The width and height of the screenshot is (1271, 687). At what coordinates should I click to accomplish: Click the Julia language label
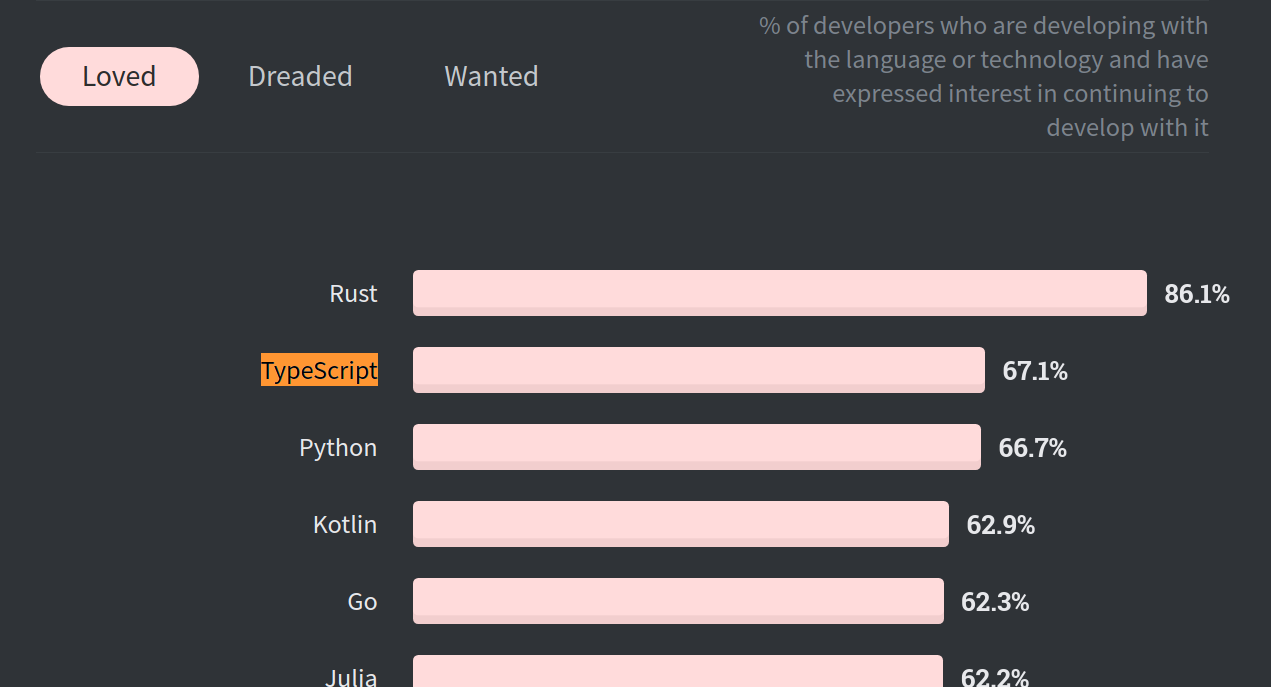point(351,676)
